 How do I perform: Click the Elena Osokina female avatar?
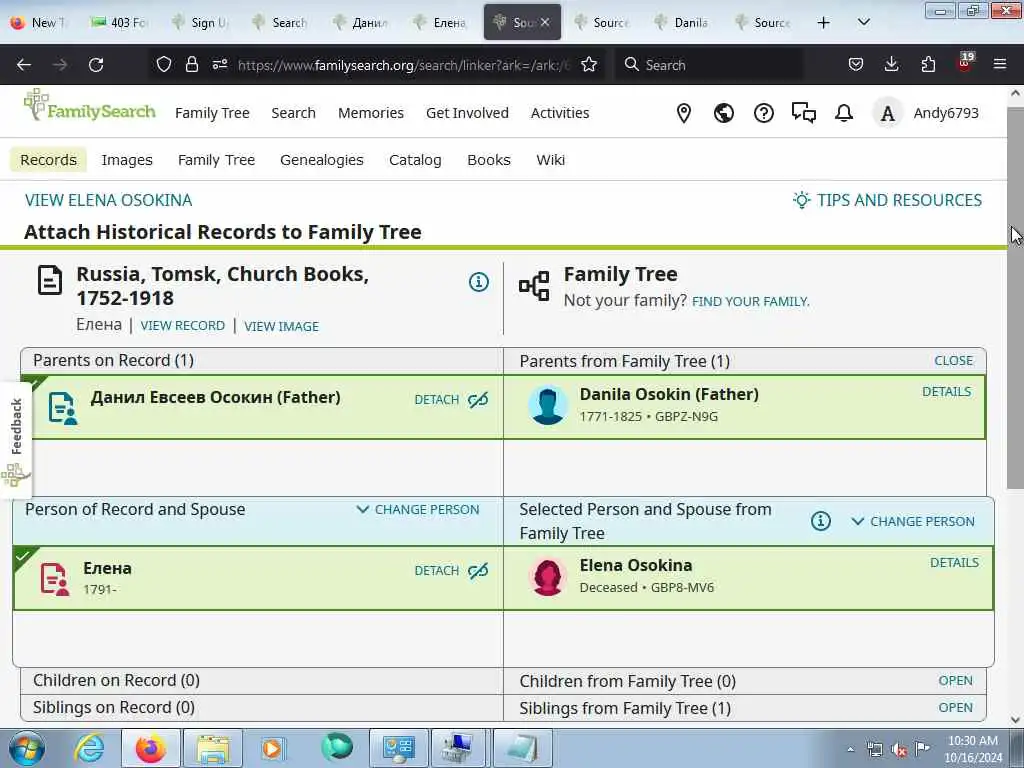coord(548,577)
